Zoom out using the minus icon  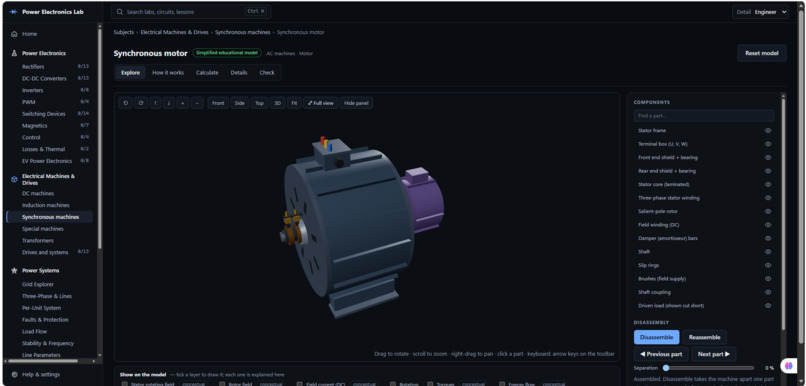(197, 103)
